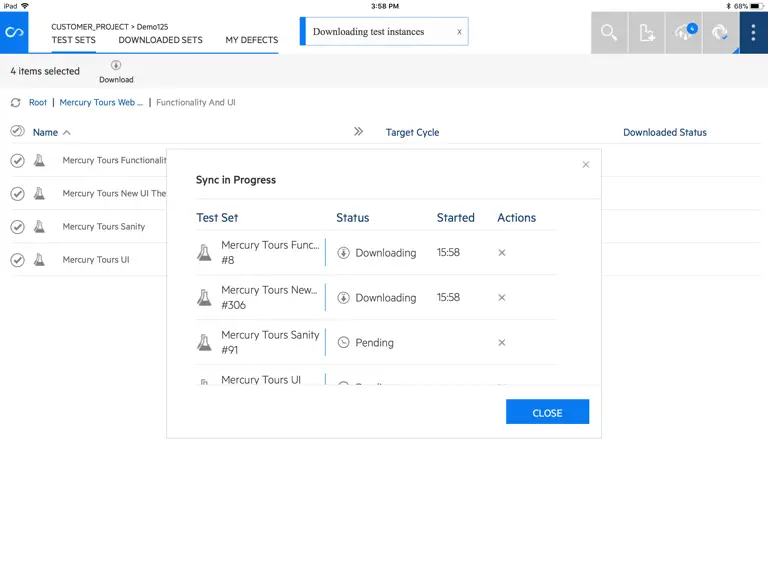Open the three-dot overflow menu

(753, 33)
